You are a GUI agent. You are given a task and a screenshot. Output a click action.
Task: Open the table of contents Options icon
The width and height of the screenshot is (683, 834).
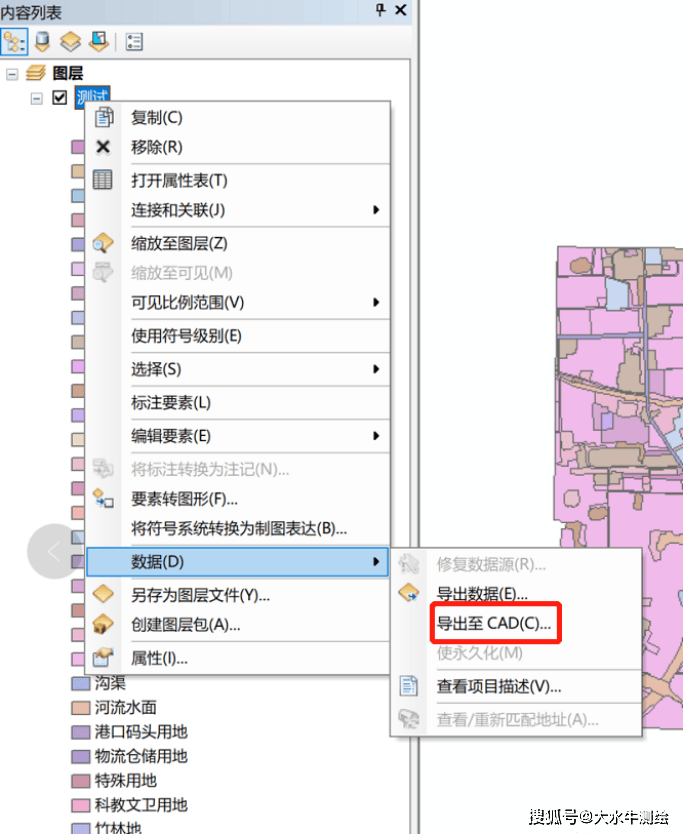(134, 41)
